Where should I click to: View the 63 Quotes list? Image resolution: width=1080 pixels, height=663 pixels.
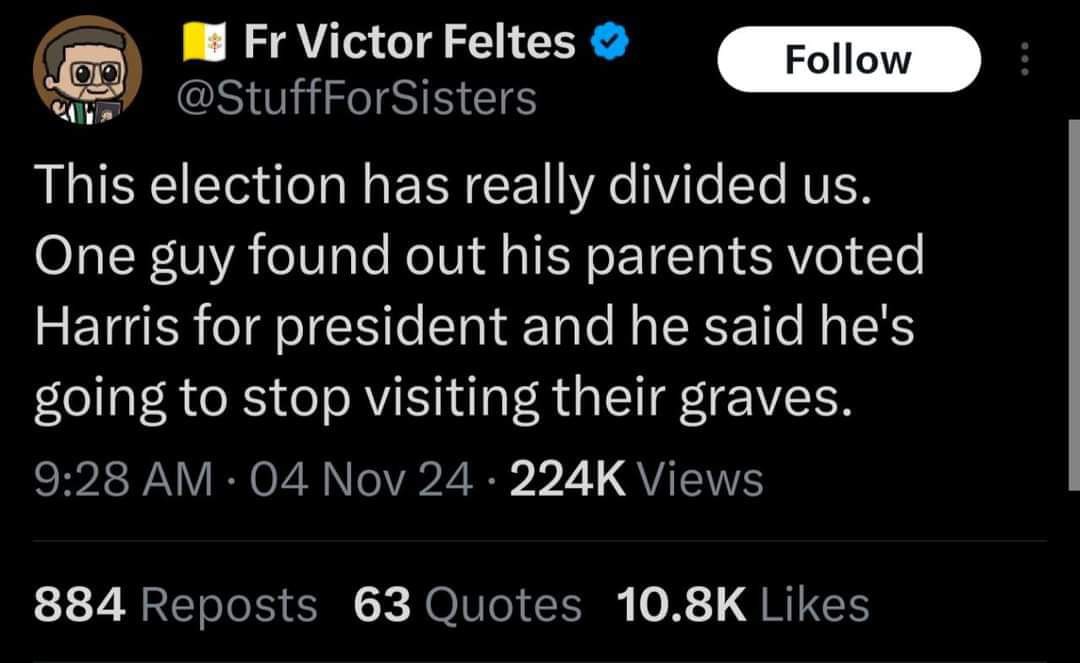(x=467, y=605)
